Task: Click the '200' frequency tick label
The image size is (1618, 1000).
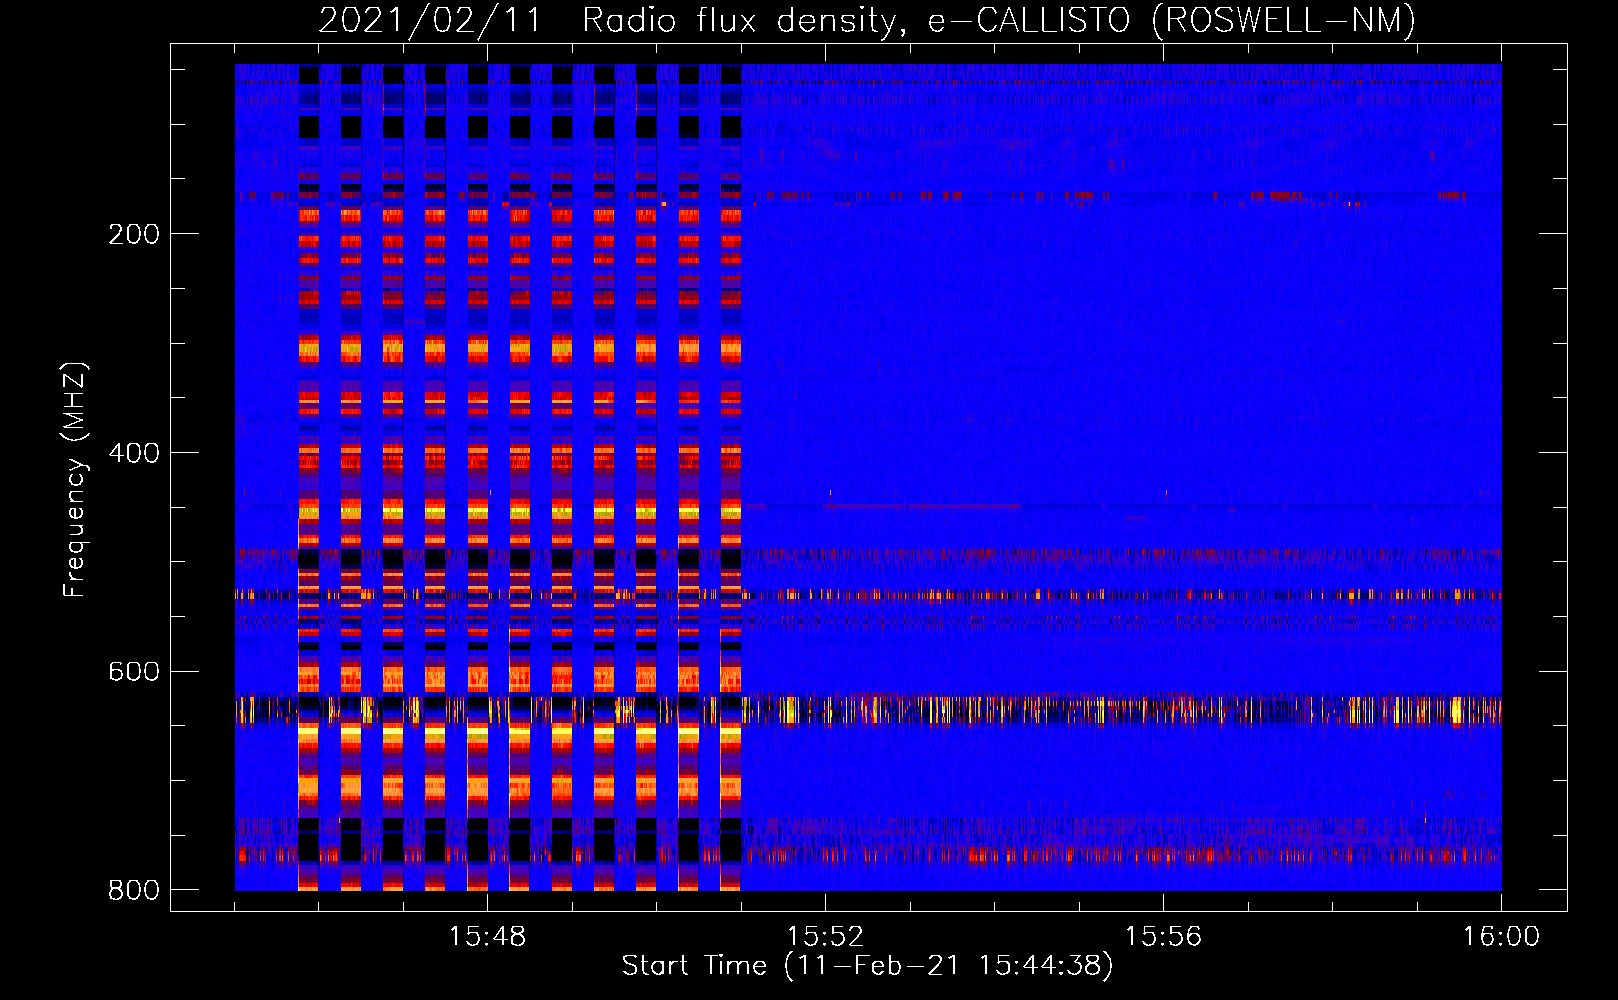Action: (134, 234)
